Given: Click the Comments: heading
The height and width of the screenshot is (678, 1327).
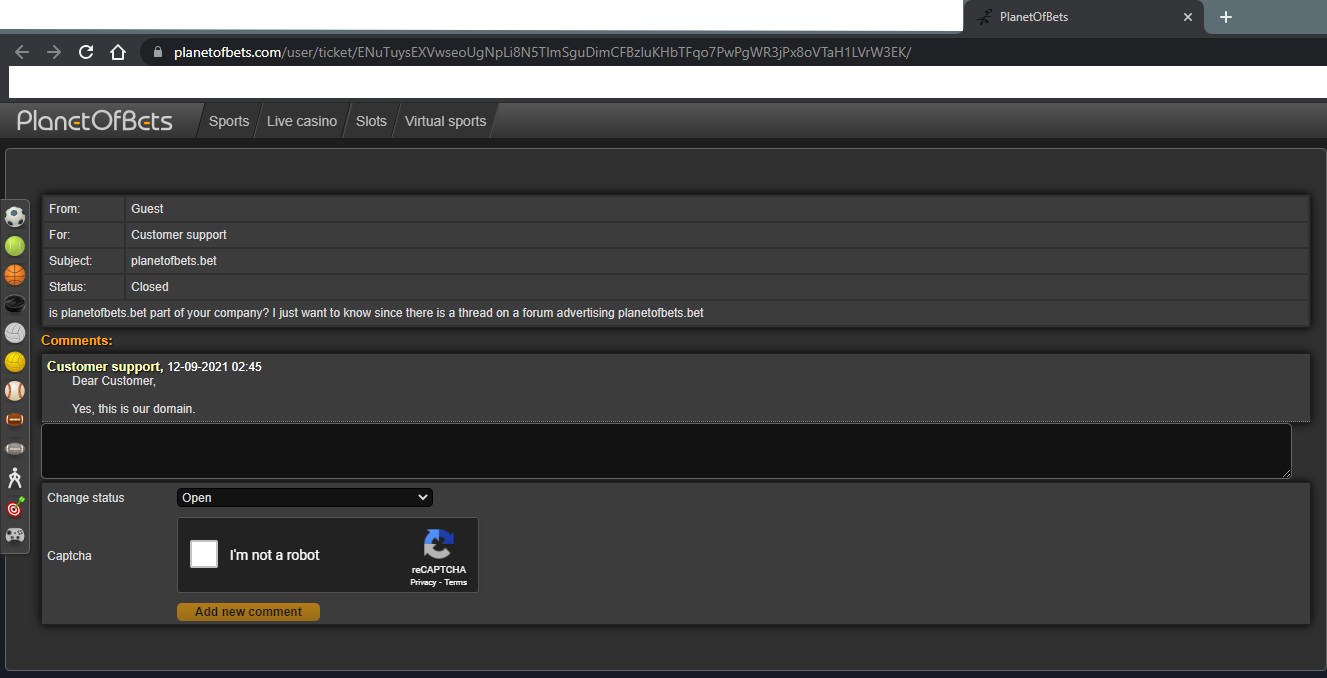Looking at the screenshot, I should (x=77, y=341).
